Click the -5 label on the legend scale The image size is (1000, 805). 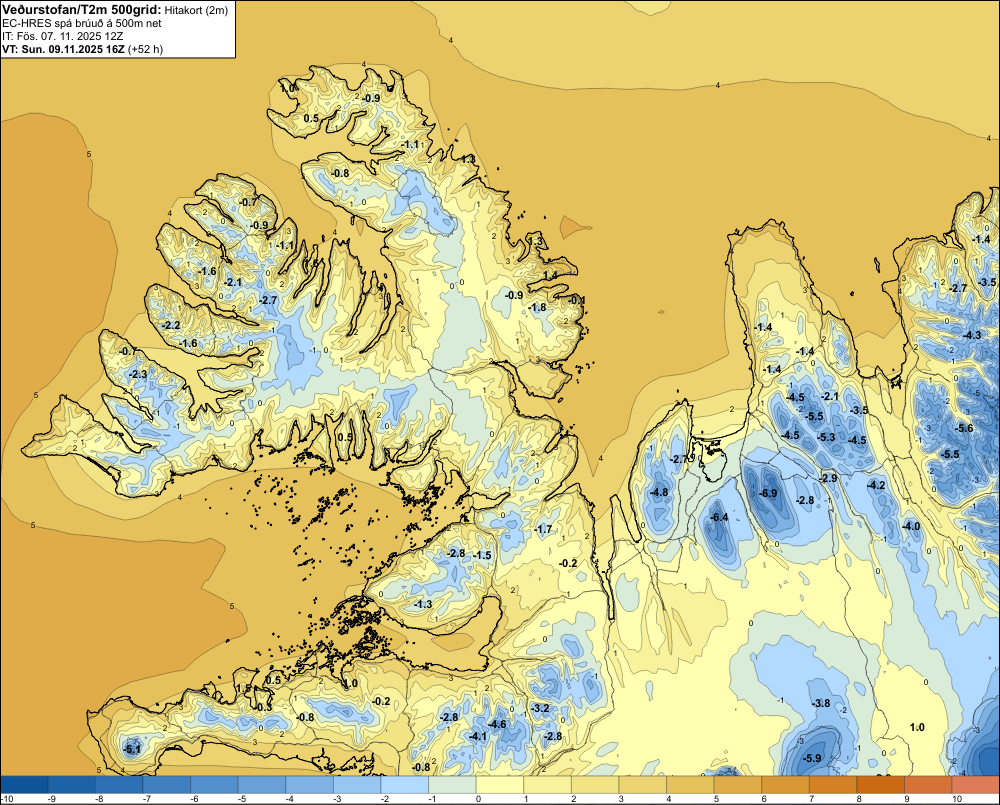[x=242, y=799]
